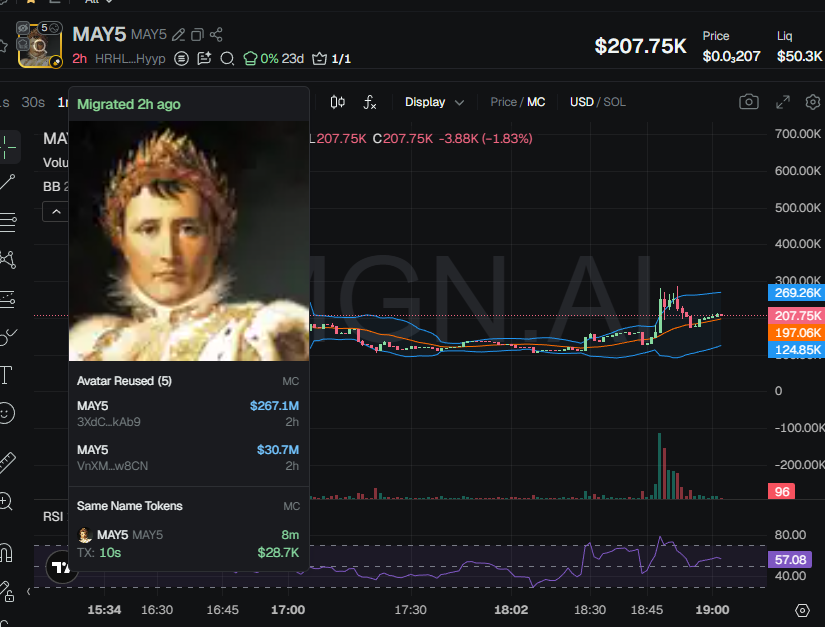Click the crown 1/1 indicator

click(x=331, y=58)
